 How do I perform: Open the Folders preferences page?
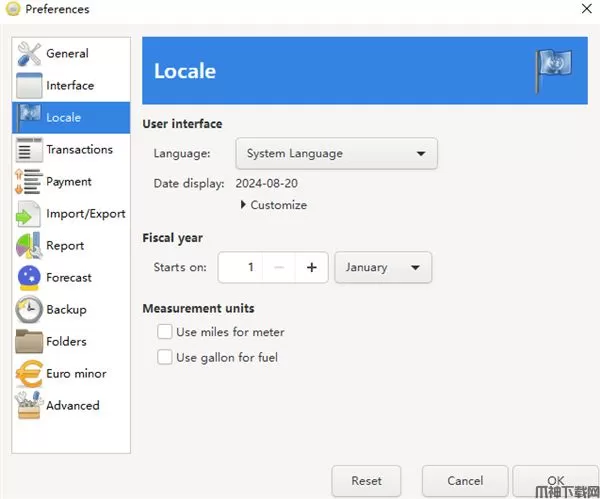[71, 341]
